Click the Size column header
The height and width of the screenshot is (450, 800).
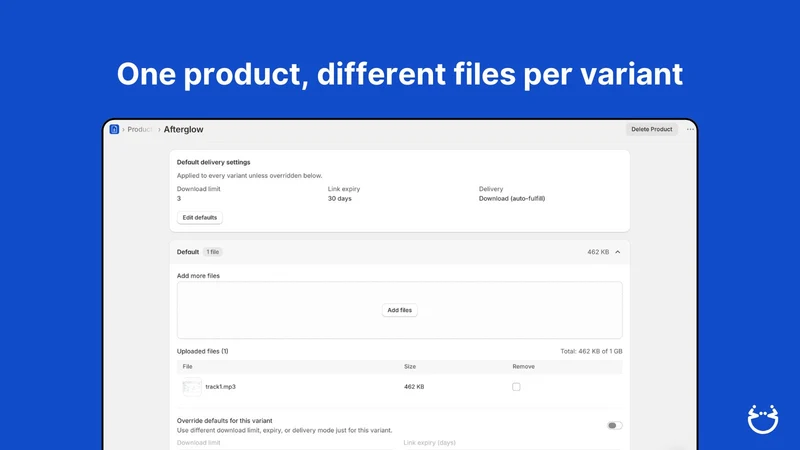(x=410, y=366)
